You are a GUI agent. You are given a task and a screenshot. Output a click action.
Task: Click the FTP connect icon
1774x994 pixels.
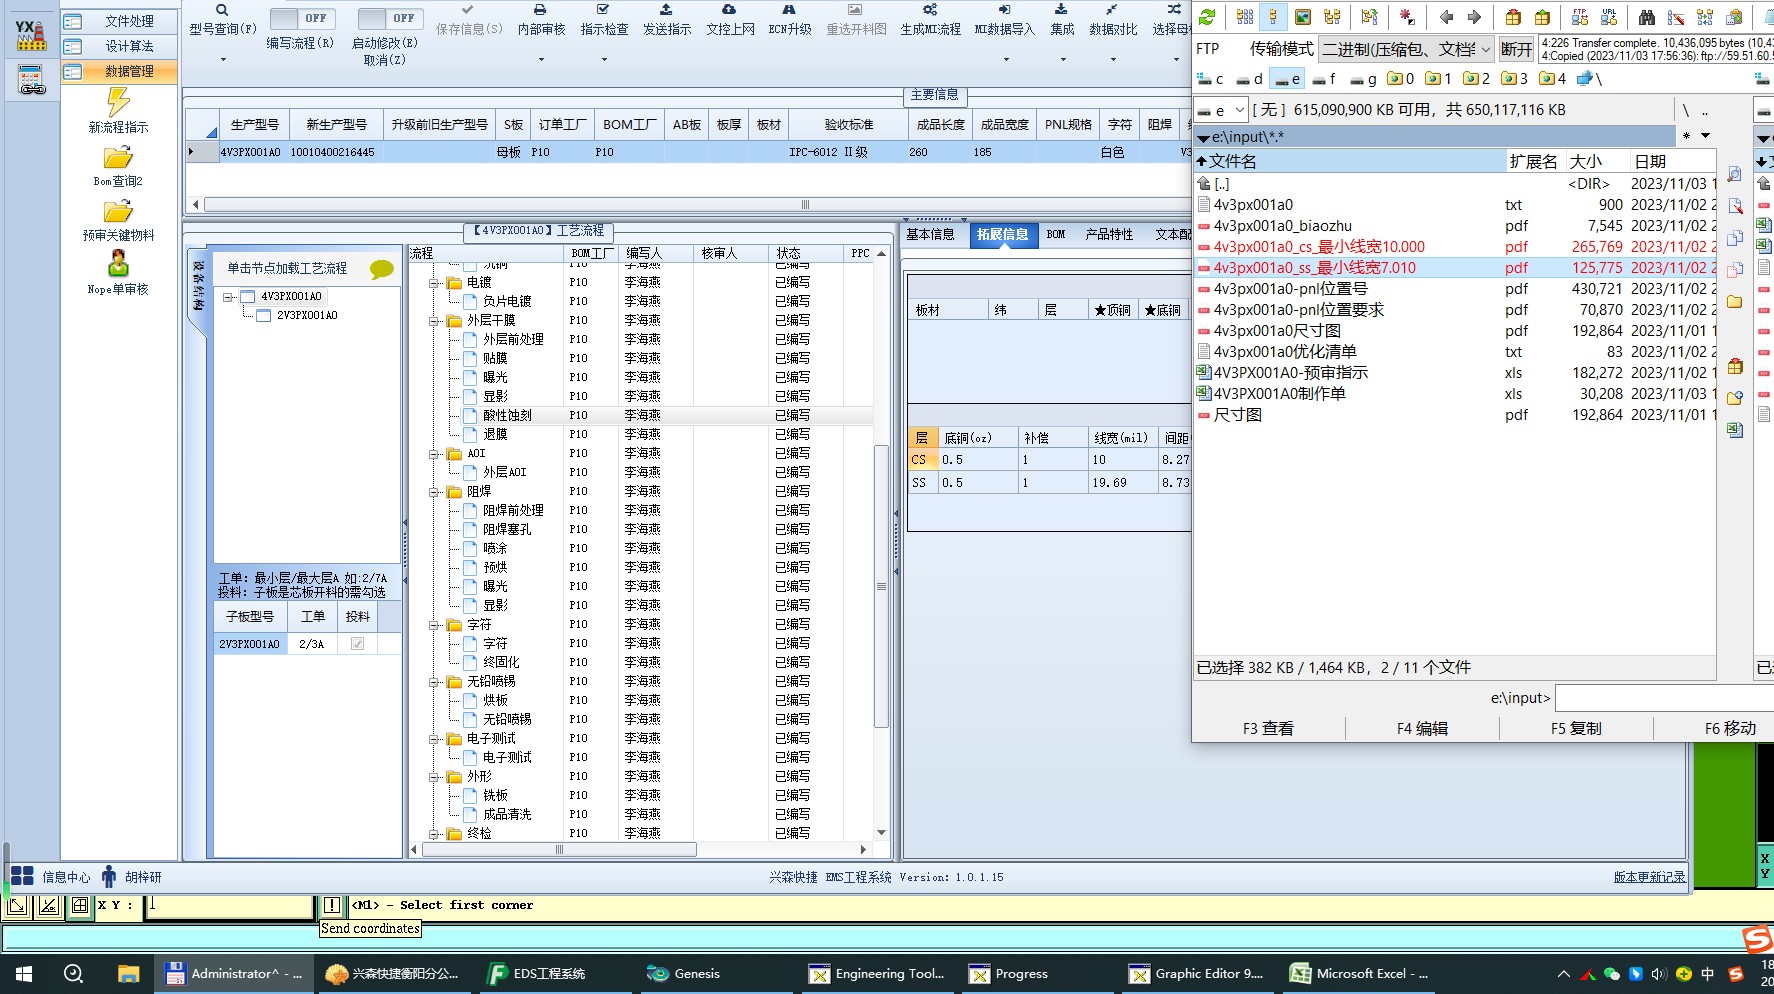pos(1580,17)
